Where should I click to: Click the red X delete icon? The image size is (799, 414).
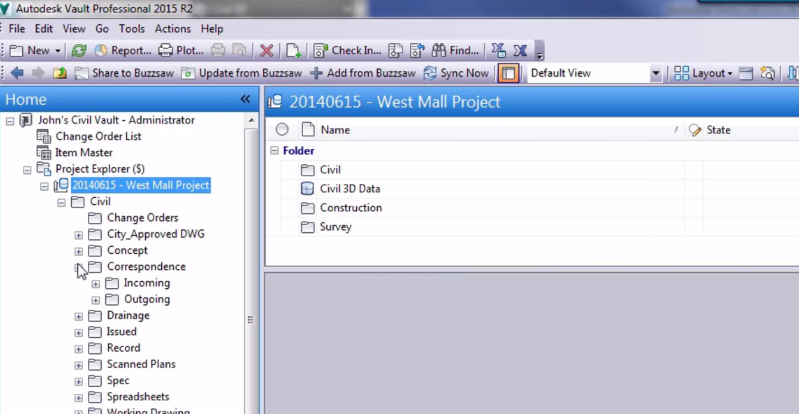tap(267, 50)
